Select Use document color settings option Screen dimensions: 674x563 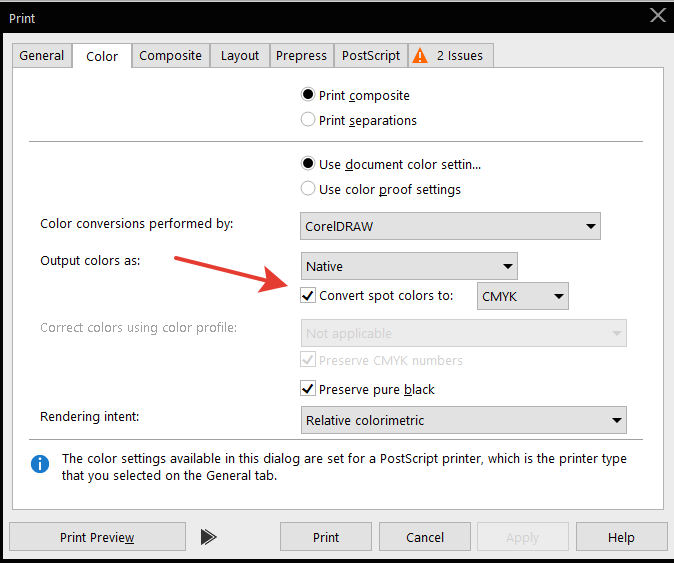click(x=308, y=164)
